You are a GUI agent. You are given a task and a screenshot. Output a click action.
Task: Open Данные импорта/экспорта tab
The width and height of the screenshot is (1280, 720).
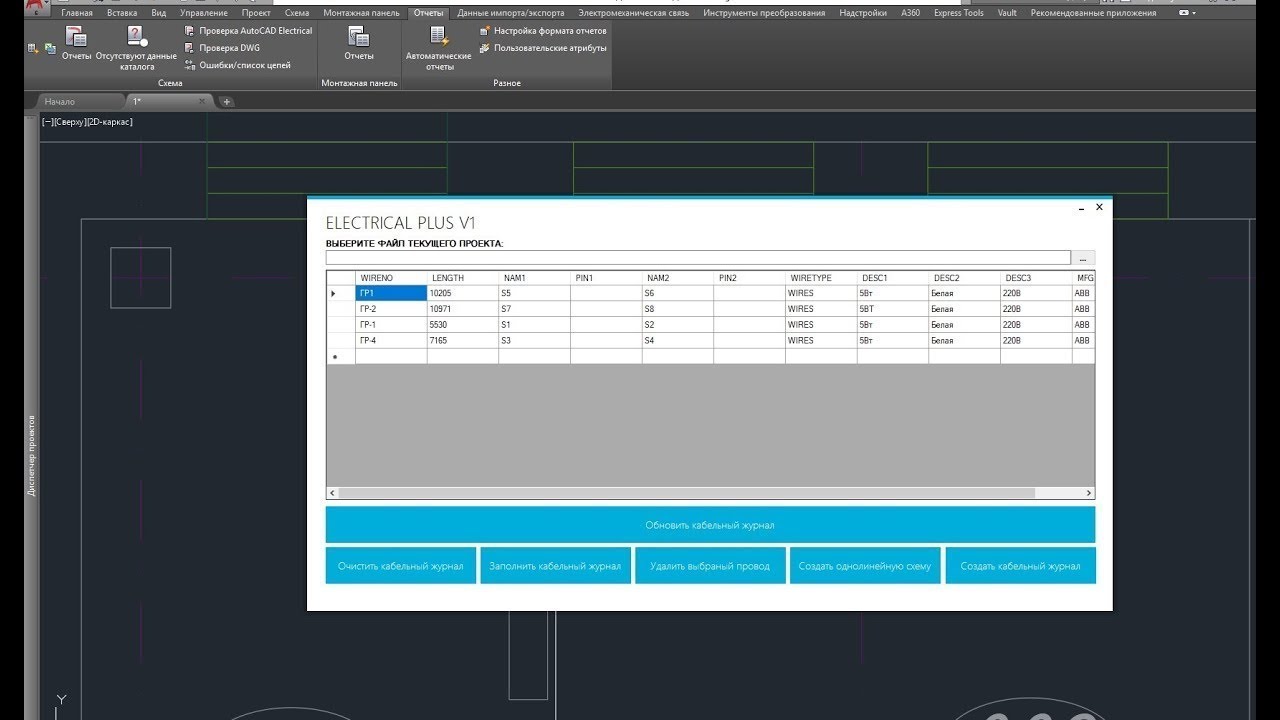click(510, 13)
